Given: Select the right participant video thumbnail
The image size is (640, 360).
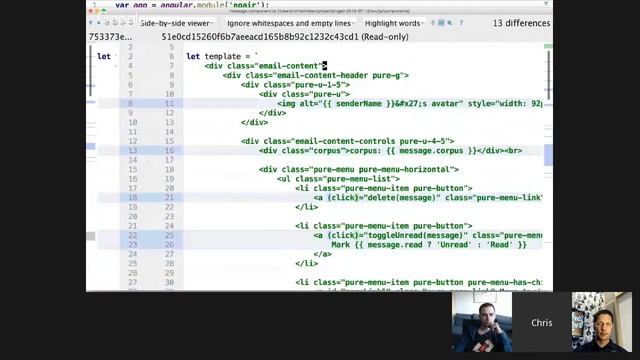Looking at the screenshot, I should [x=602, y=322].
